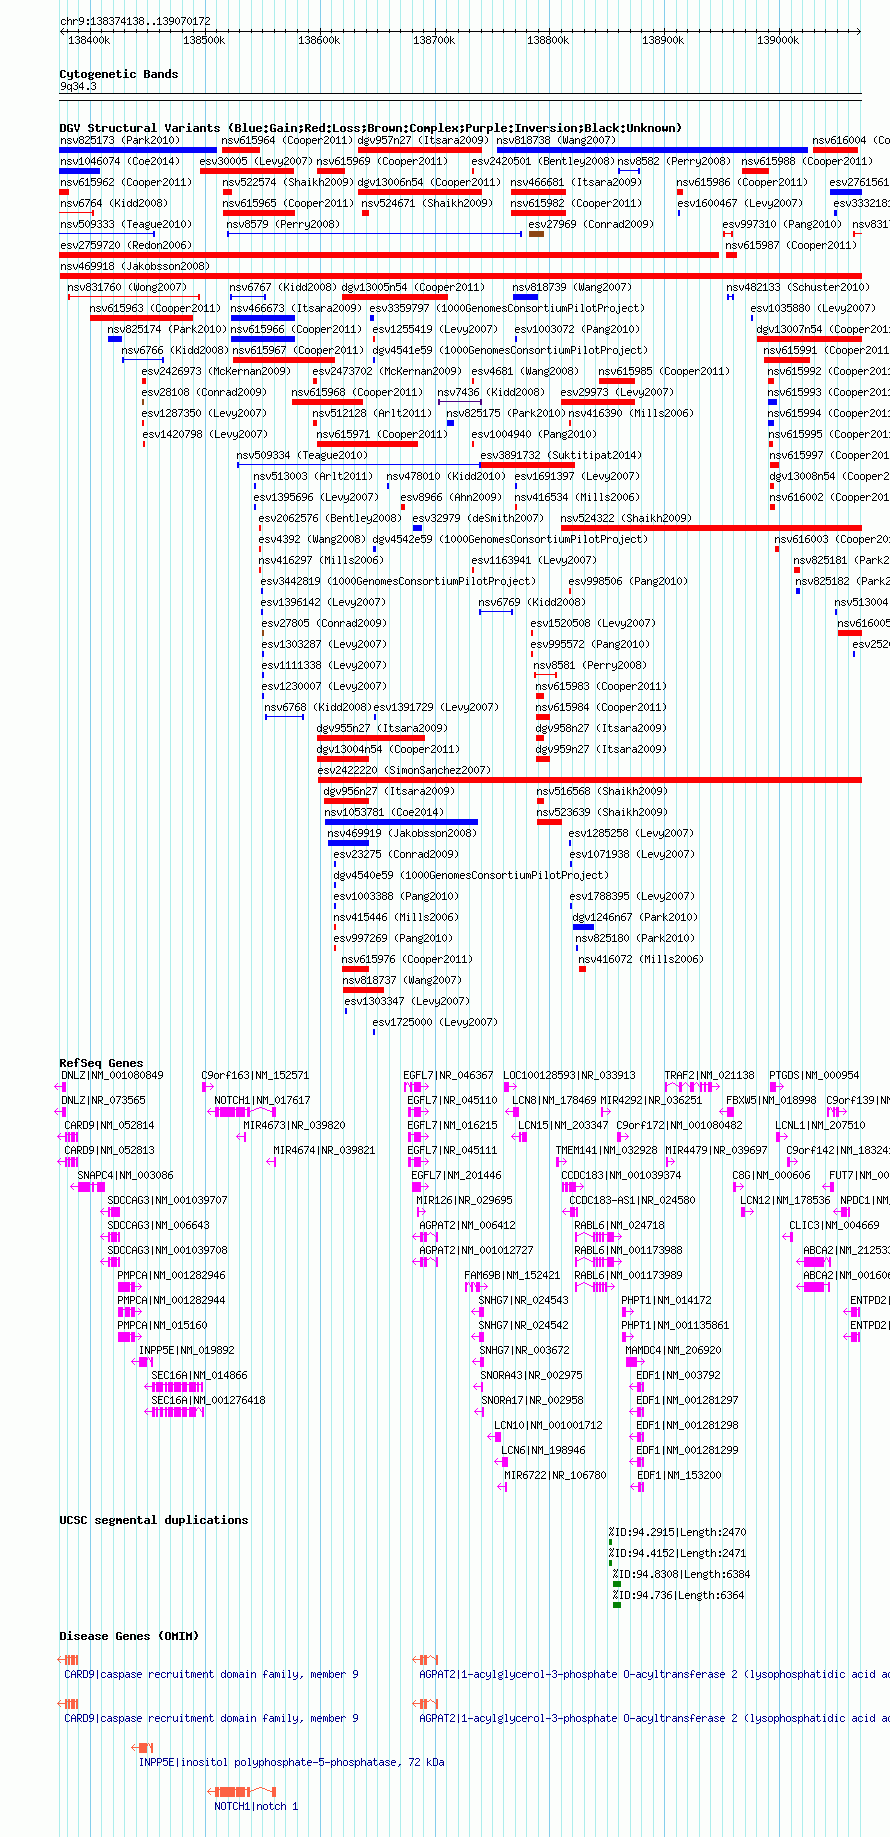Select the Disease Genes (OMIM) heading
The height and width of the screenshot is (1837, 890).
(x=129, y=1636)
